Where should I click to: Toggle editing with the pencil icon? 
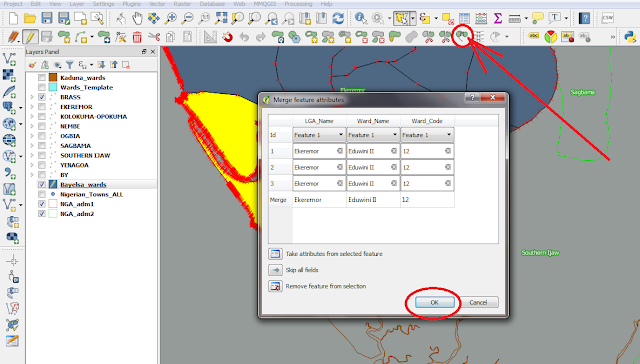30,37
